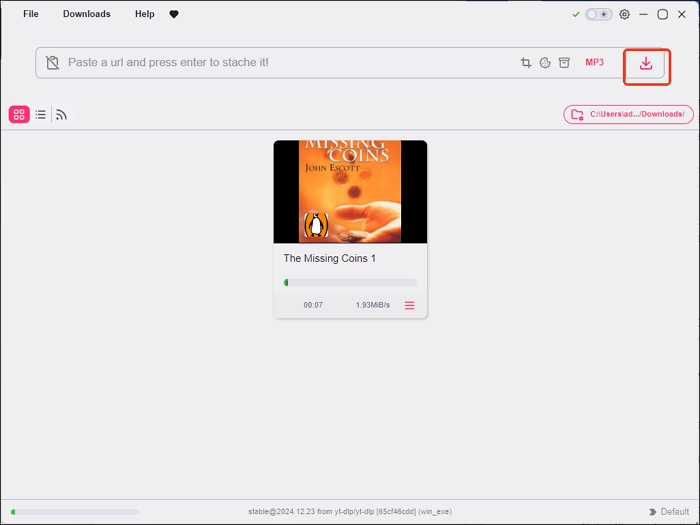Open the Downloads menu
The width and height of the screenshot is (700, 525).
87,15
